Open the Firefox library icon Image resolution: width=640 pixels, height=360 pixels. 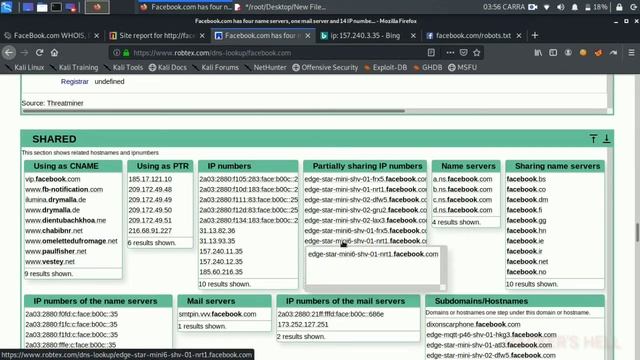(x=538, y=53)
